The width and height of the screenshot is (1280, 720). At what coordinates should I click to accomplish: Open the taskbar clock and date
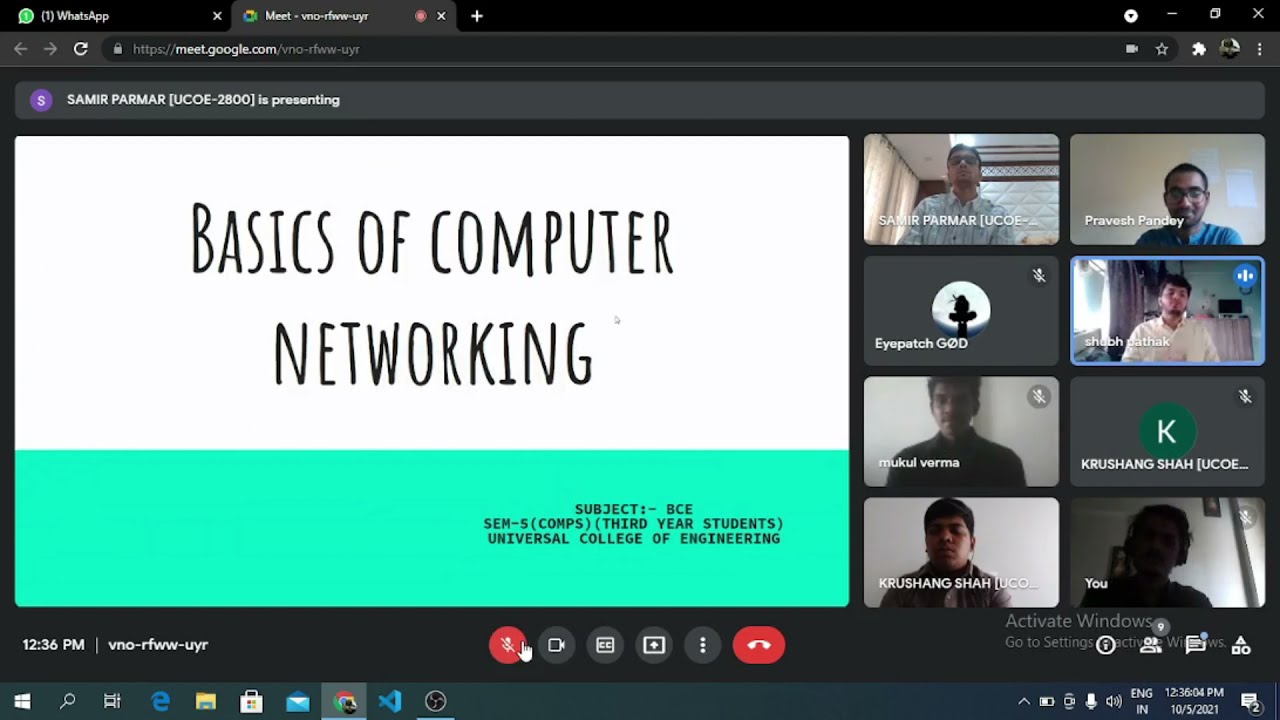[x=1194, y=702]
